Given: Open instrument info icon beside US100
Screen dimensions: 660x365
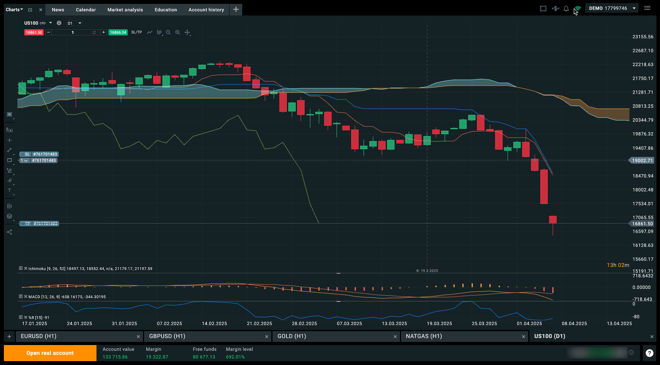Looking at the screenshot, I should point(59,23).
